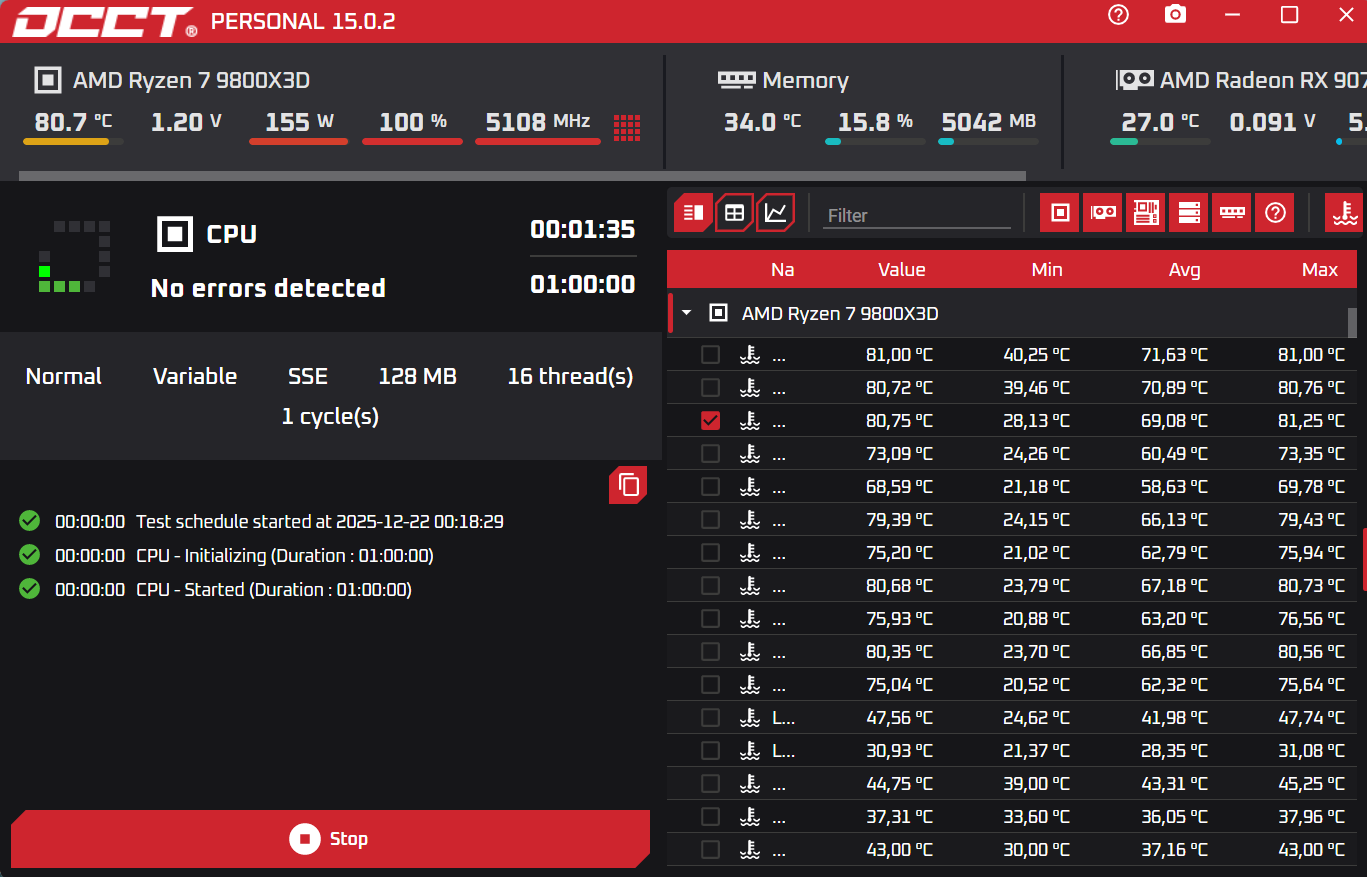Viewport: 1367px width, 877px height.
Task: Check the box for the 80,72 °C value row
Action: [x=710, y=387]
